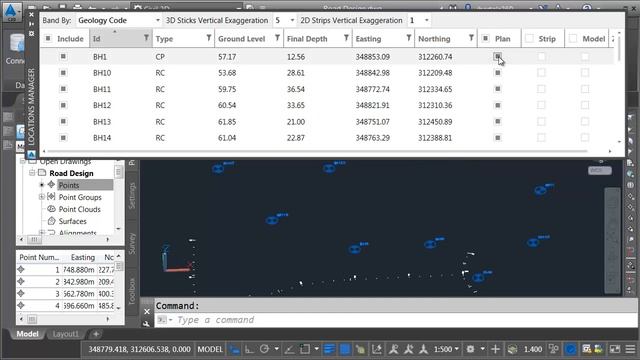Open the annotation scale 1:500 dropdown
The image size is (640, 360).
pyautogui.click(x=446, y=349)
